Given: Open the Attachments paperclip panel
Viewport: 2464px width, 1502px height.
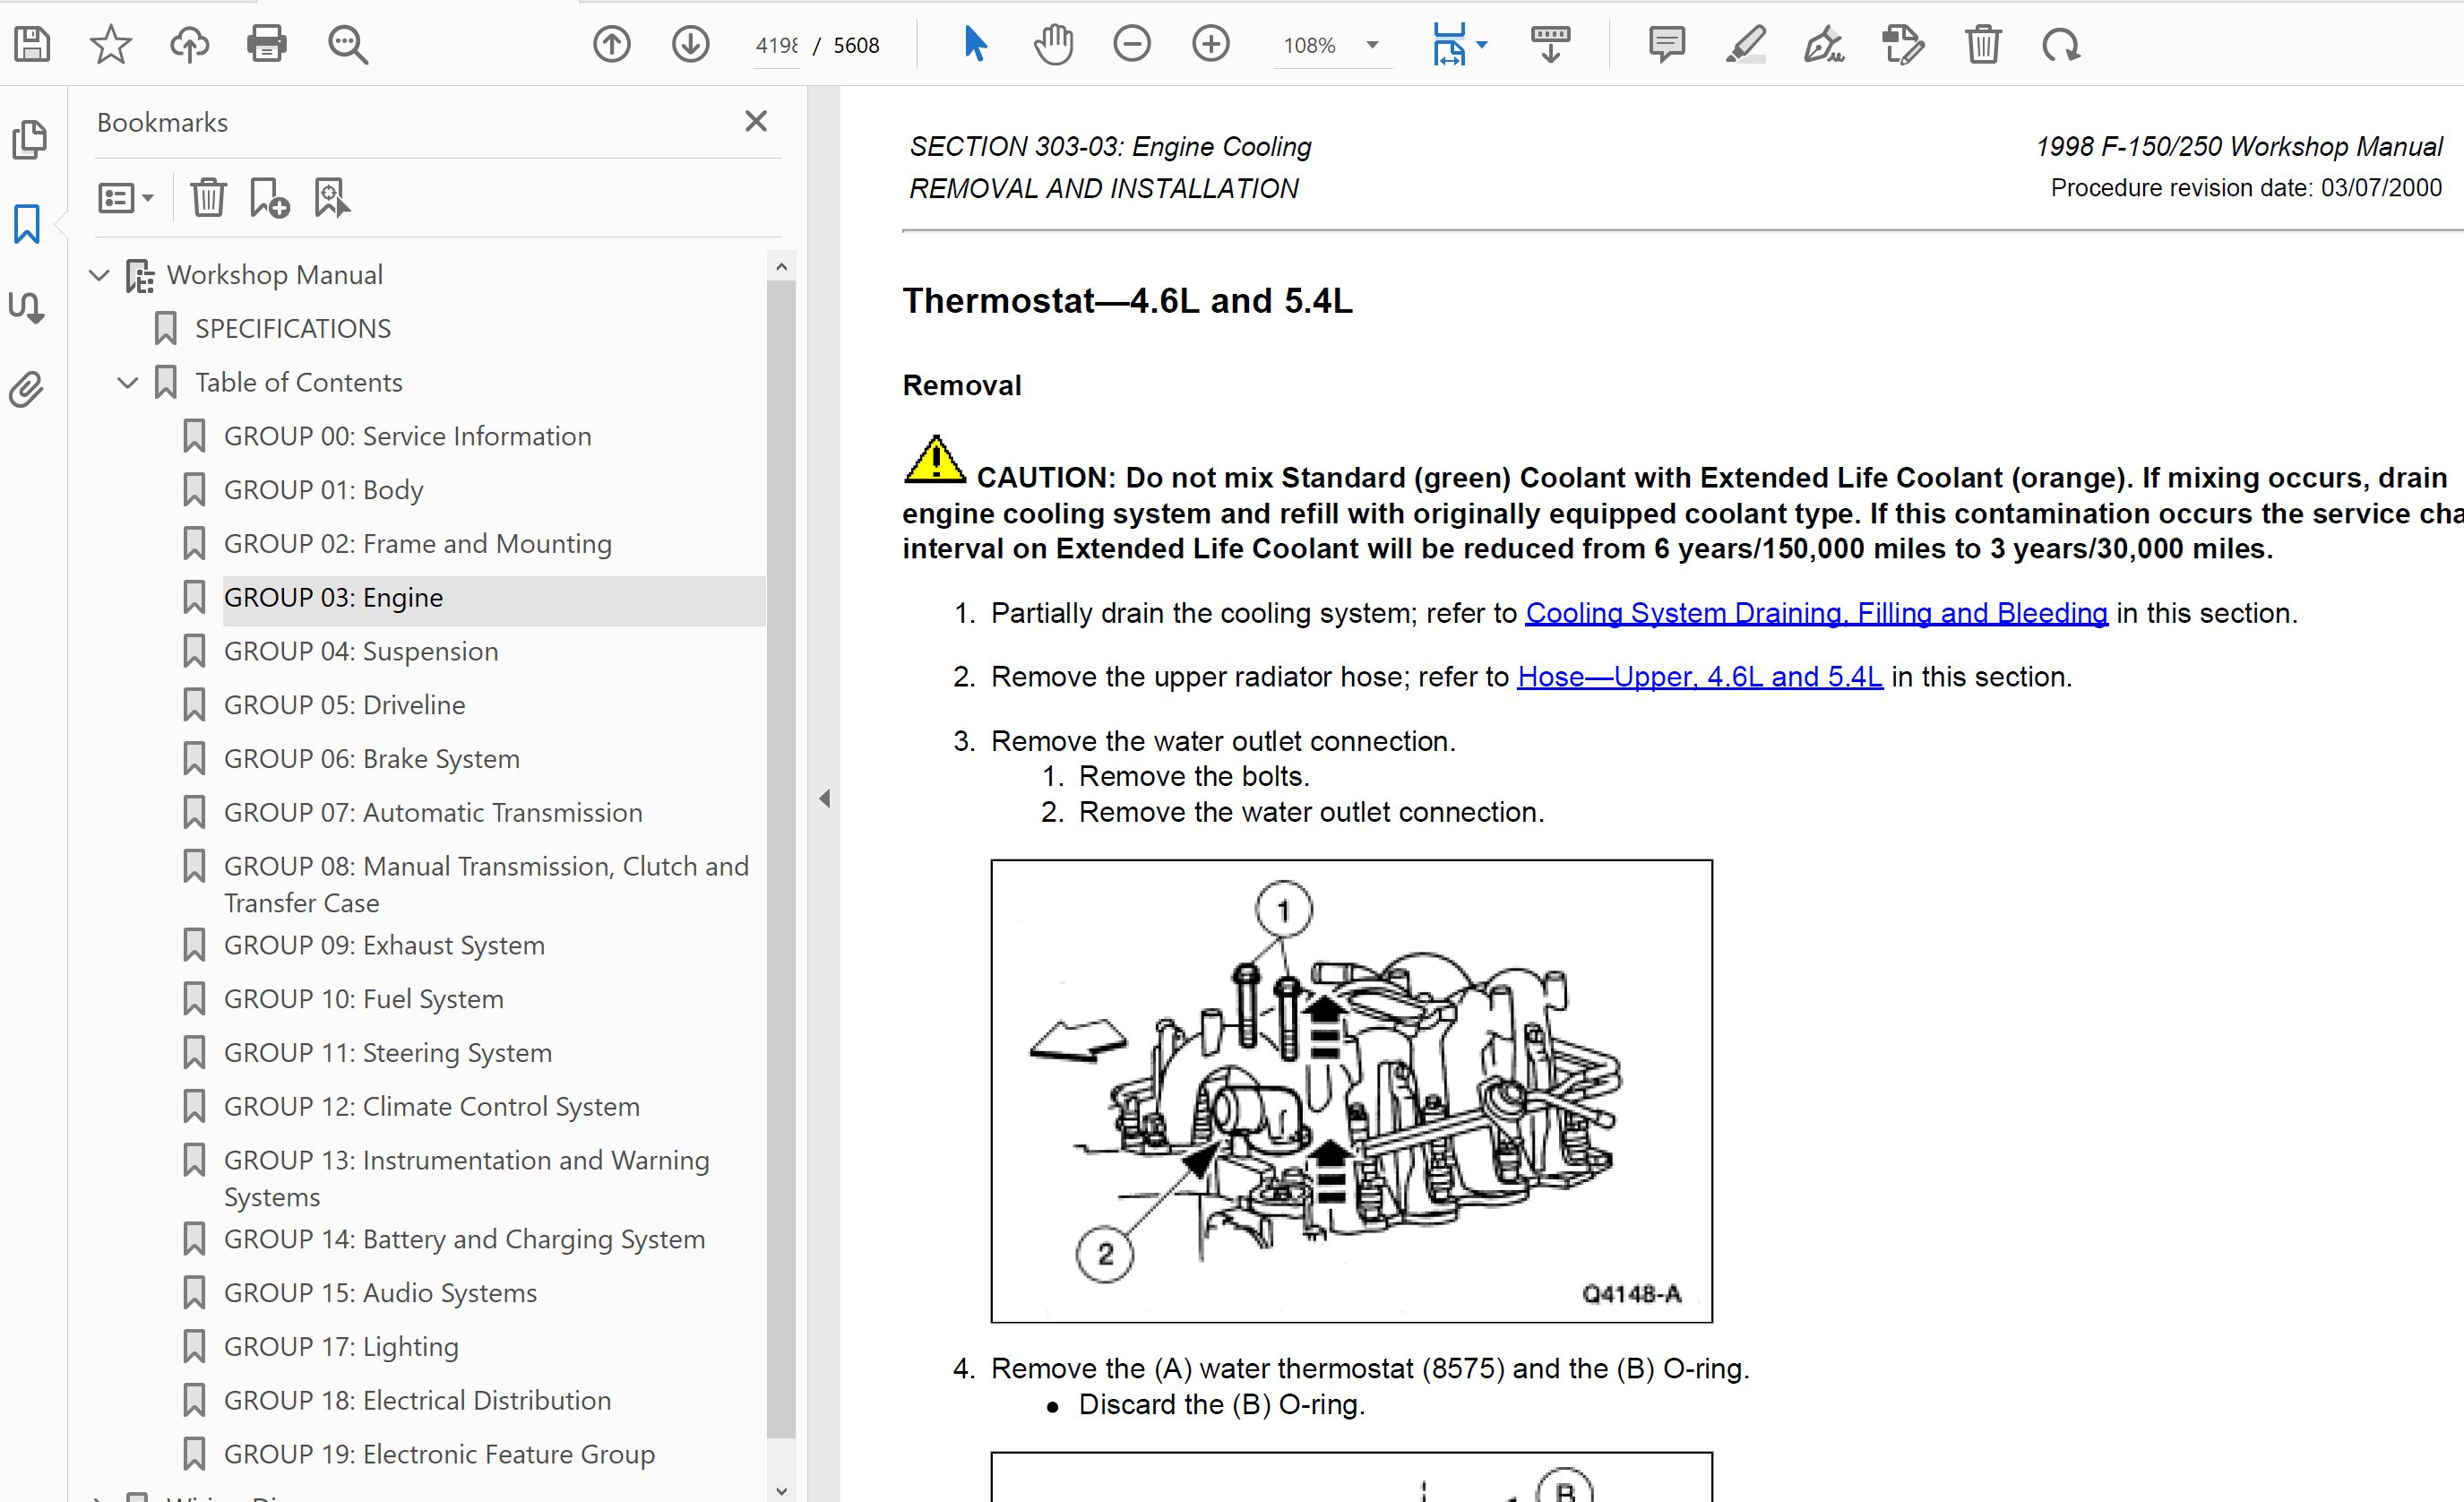Looking at the screenshot, I should pos(28,390).
